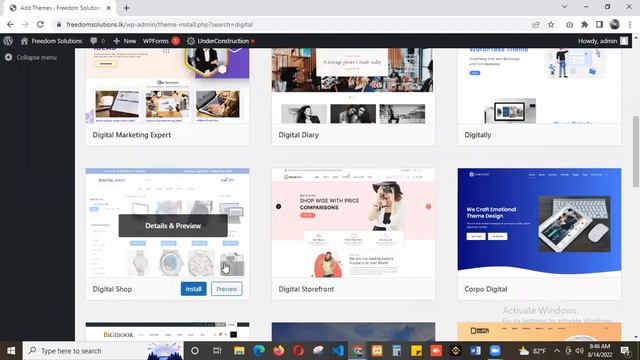640x360 pixels.
Task: Open the WordPress logo menu
Action: [x=8, y=41]
